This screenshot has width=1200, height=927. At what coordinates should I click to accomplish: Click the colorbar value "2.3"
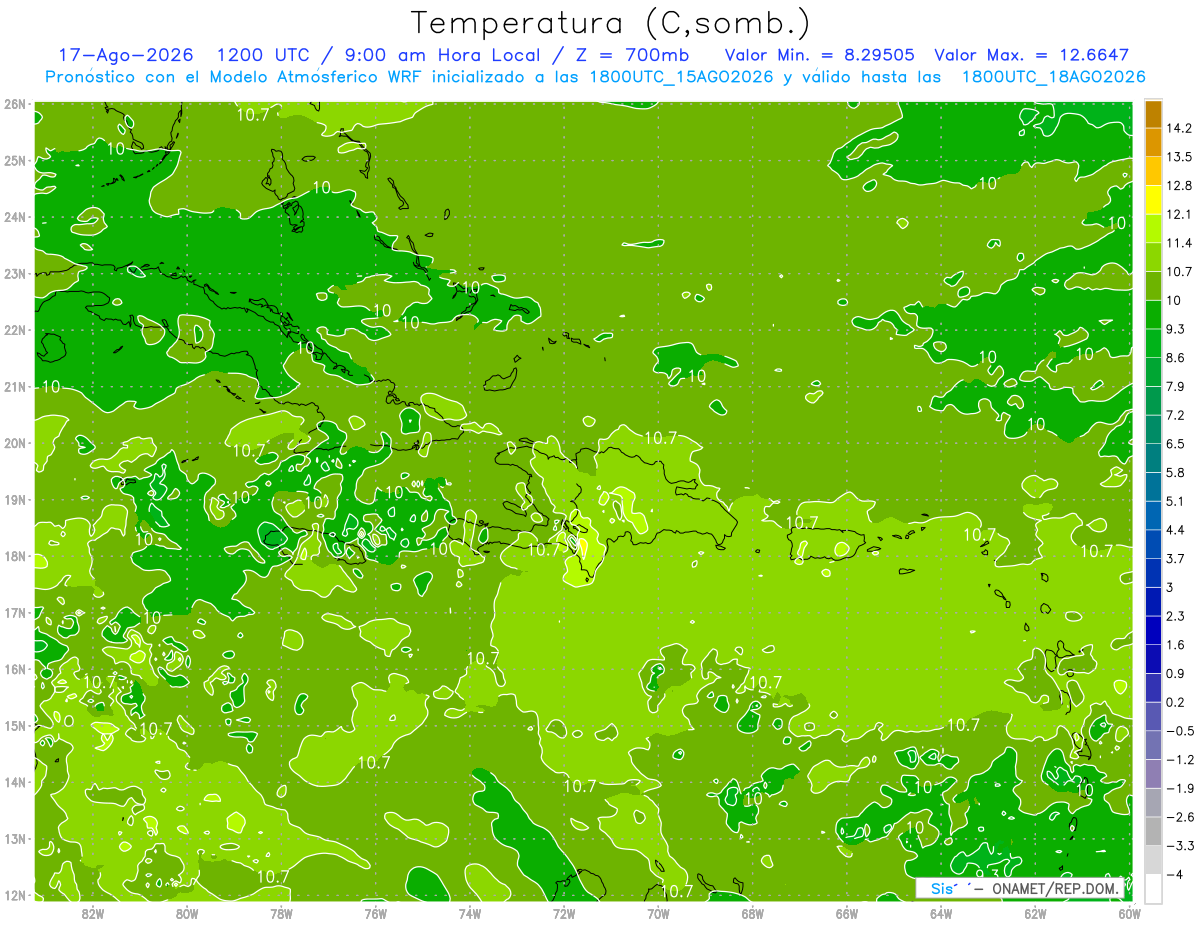(1176, 616)
